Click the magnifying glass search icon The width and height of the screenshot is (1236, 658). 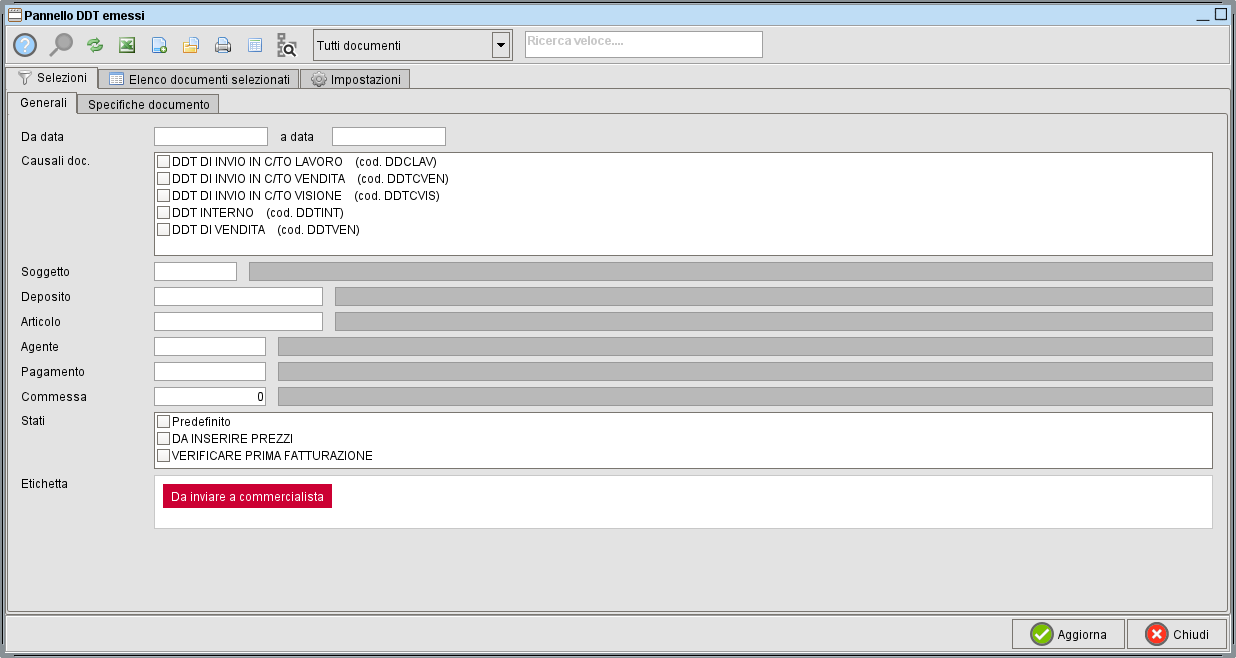point(62,45)
